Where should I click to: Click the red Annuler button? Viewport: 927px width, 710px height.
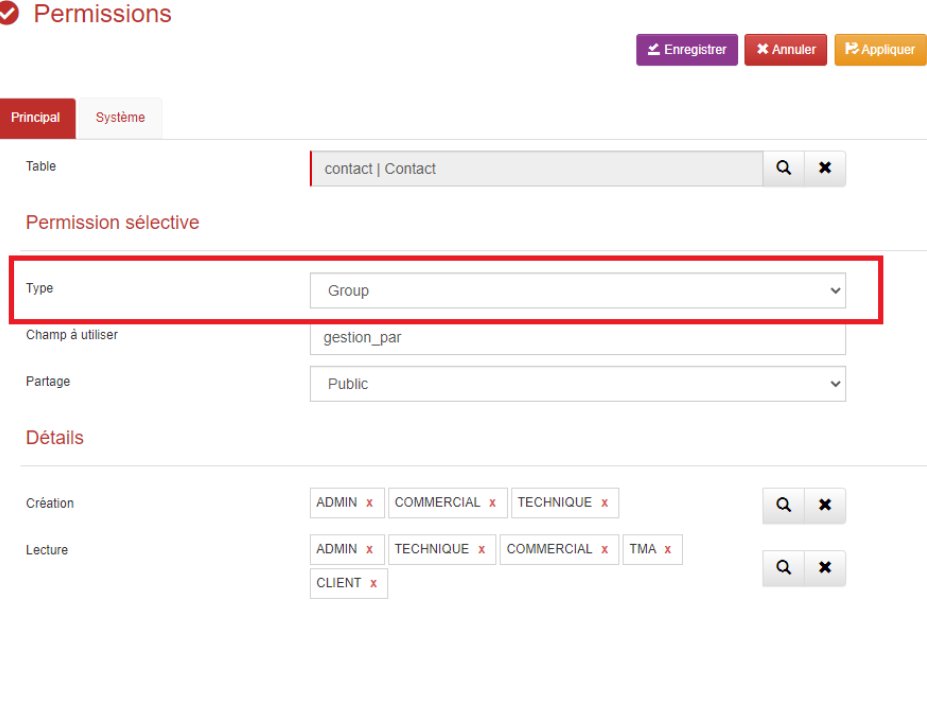tap(785, 50)
